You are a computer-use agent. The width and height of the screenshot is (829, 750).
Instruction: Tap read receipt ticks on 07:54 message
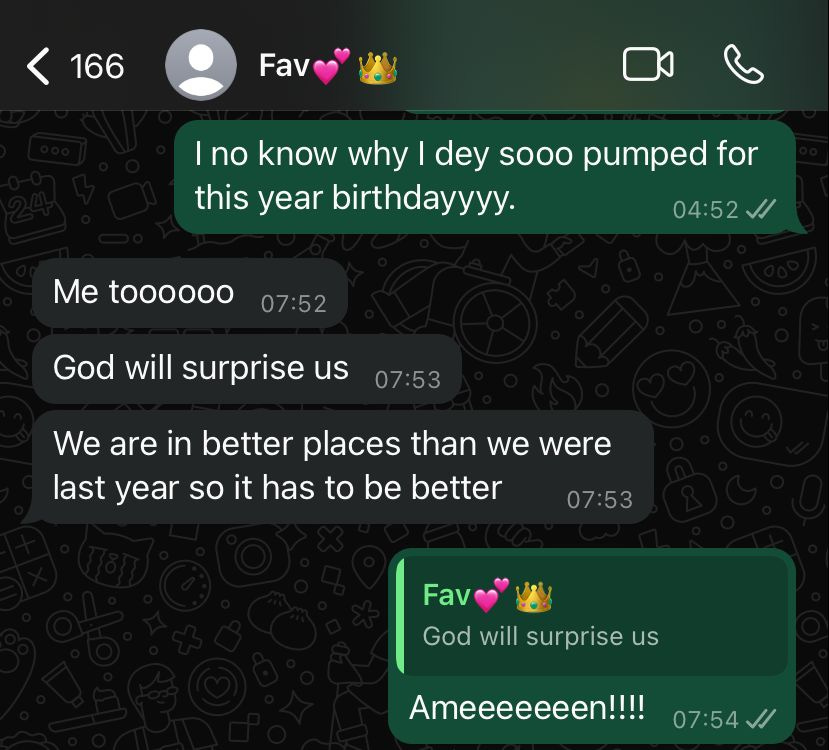(x=760, y=719)
